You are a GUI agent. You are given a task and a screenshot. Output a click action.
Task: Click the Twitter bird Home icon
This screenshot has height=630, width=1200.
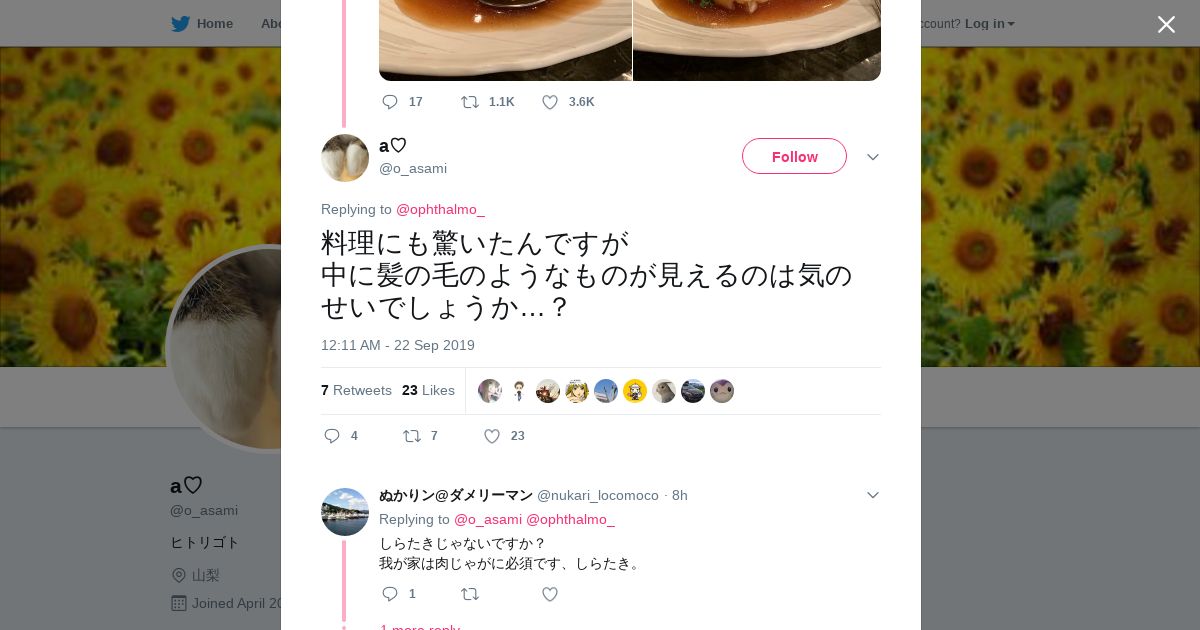(x=180, y=24)
